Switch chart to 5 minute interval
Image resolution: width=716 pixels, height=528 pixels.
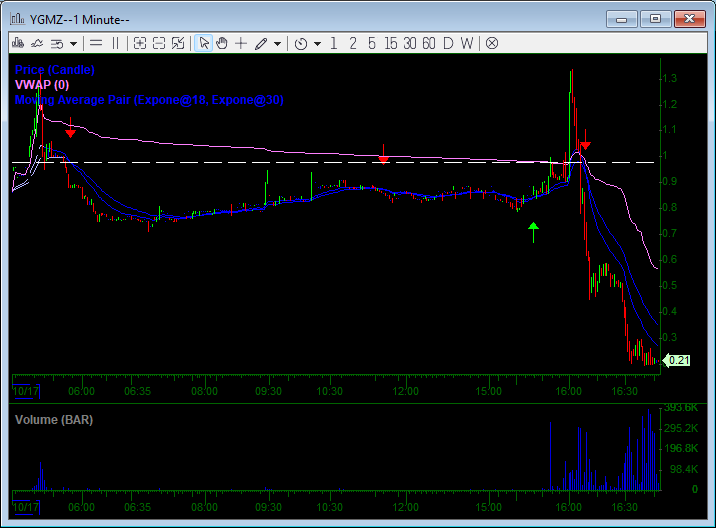(372, 43)
